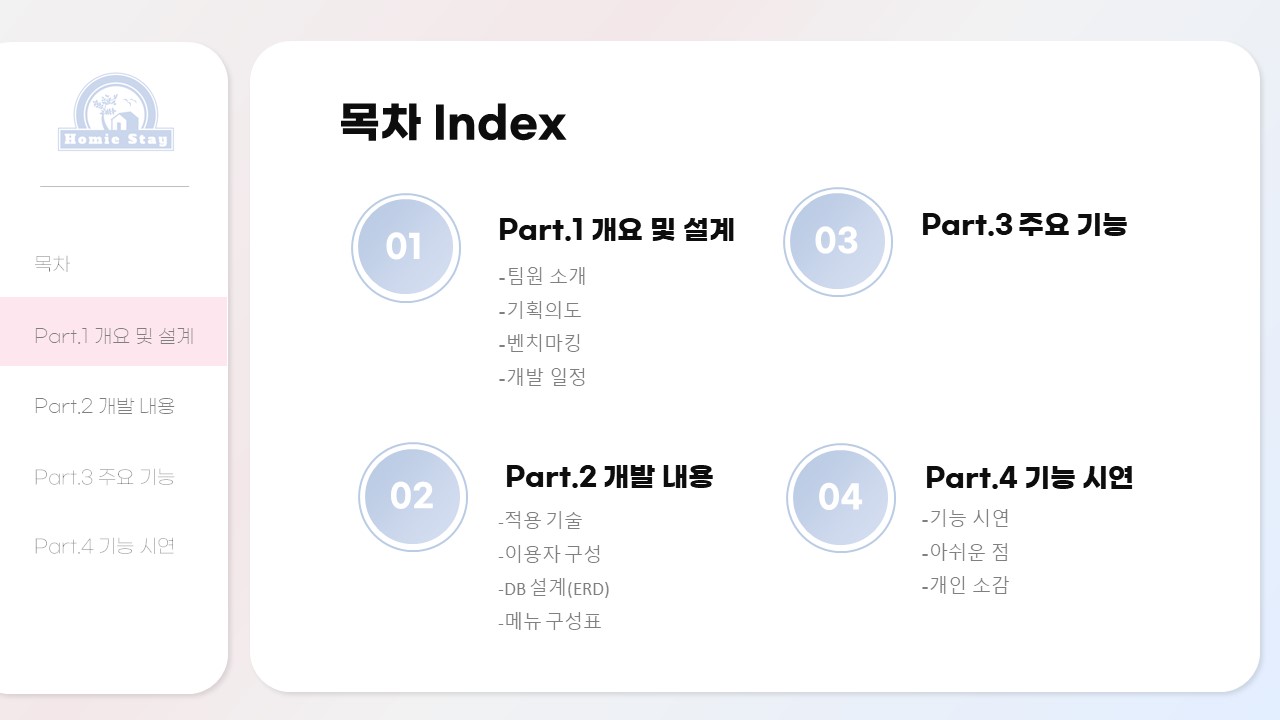Select the 04 circle badge

(841, 498)
